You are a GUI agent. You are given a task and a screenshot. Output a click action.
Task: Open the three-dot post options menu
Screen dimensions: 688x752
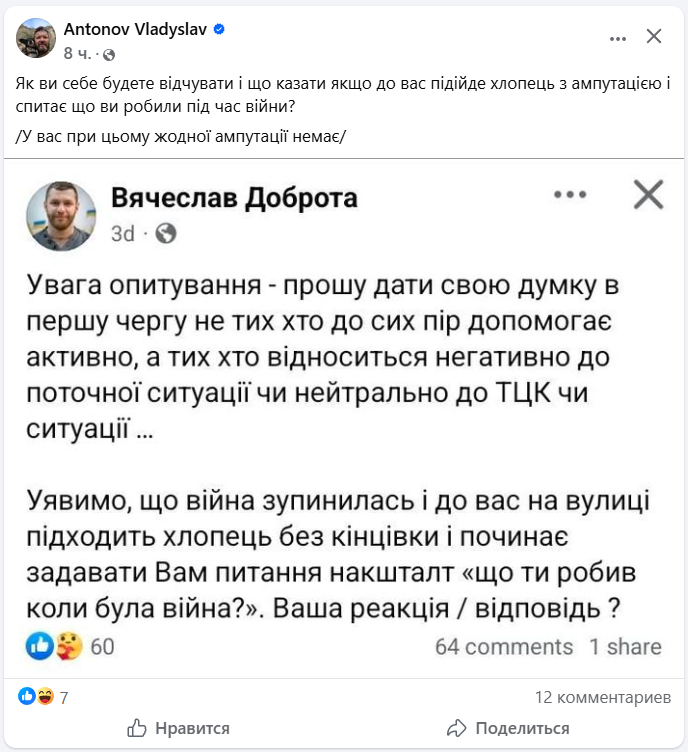coord(620,37)
